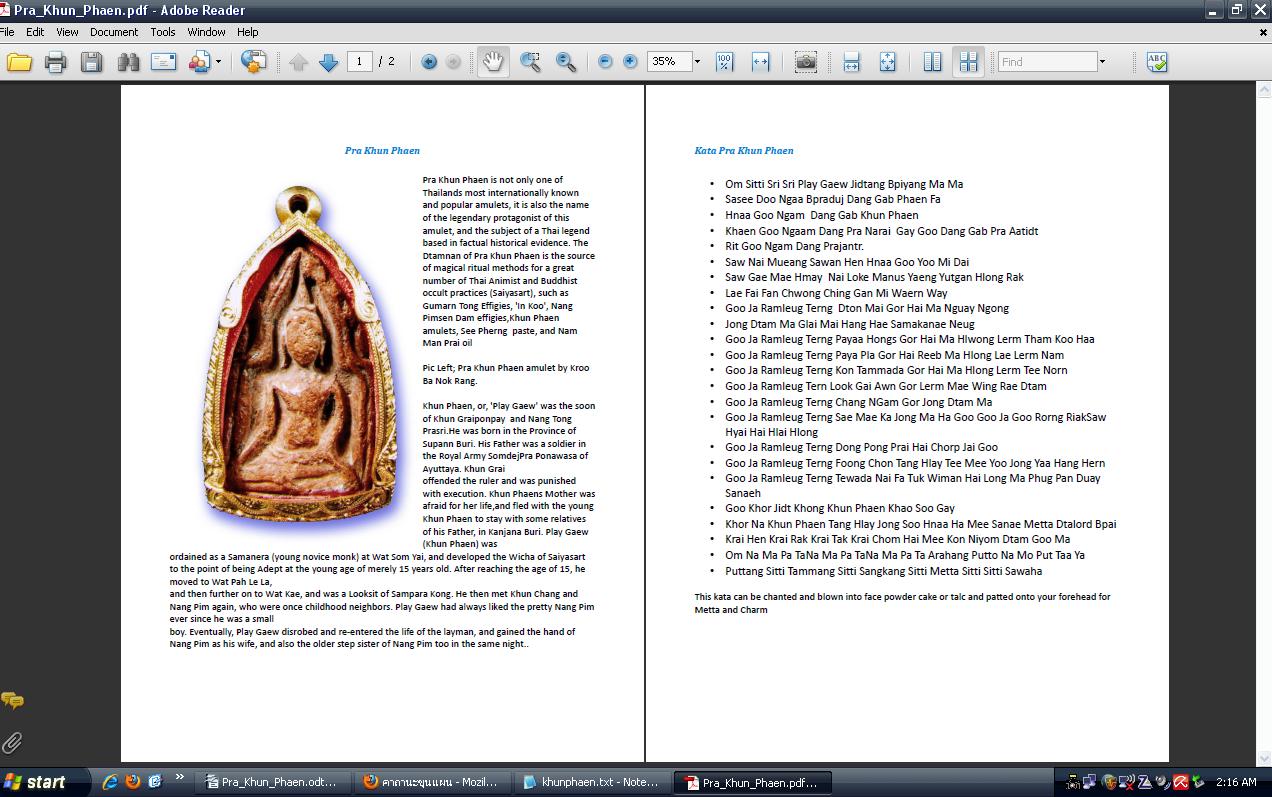This screenshot has width=1272, height=797.
Task: Click the E-mail envelope icon
Action: [x=164, y=62]
